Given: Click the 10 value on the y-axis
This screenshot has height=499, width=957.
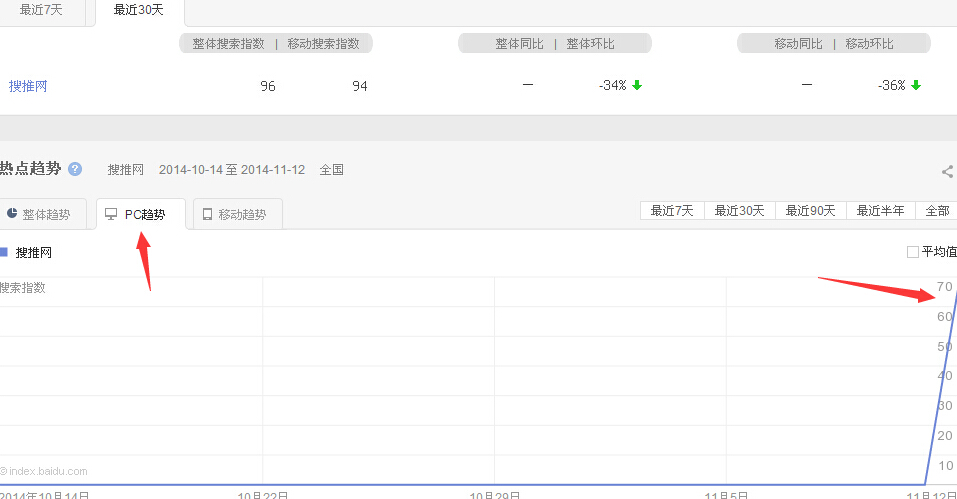Looking at the screenshot, I should coord(945,465).
